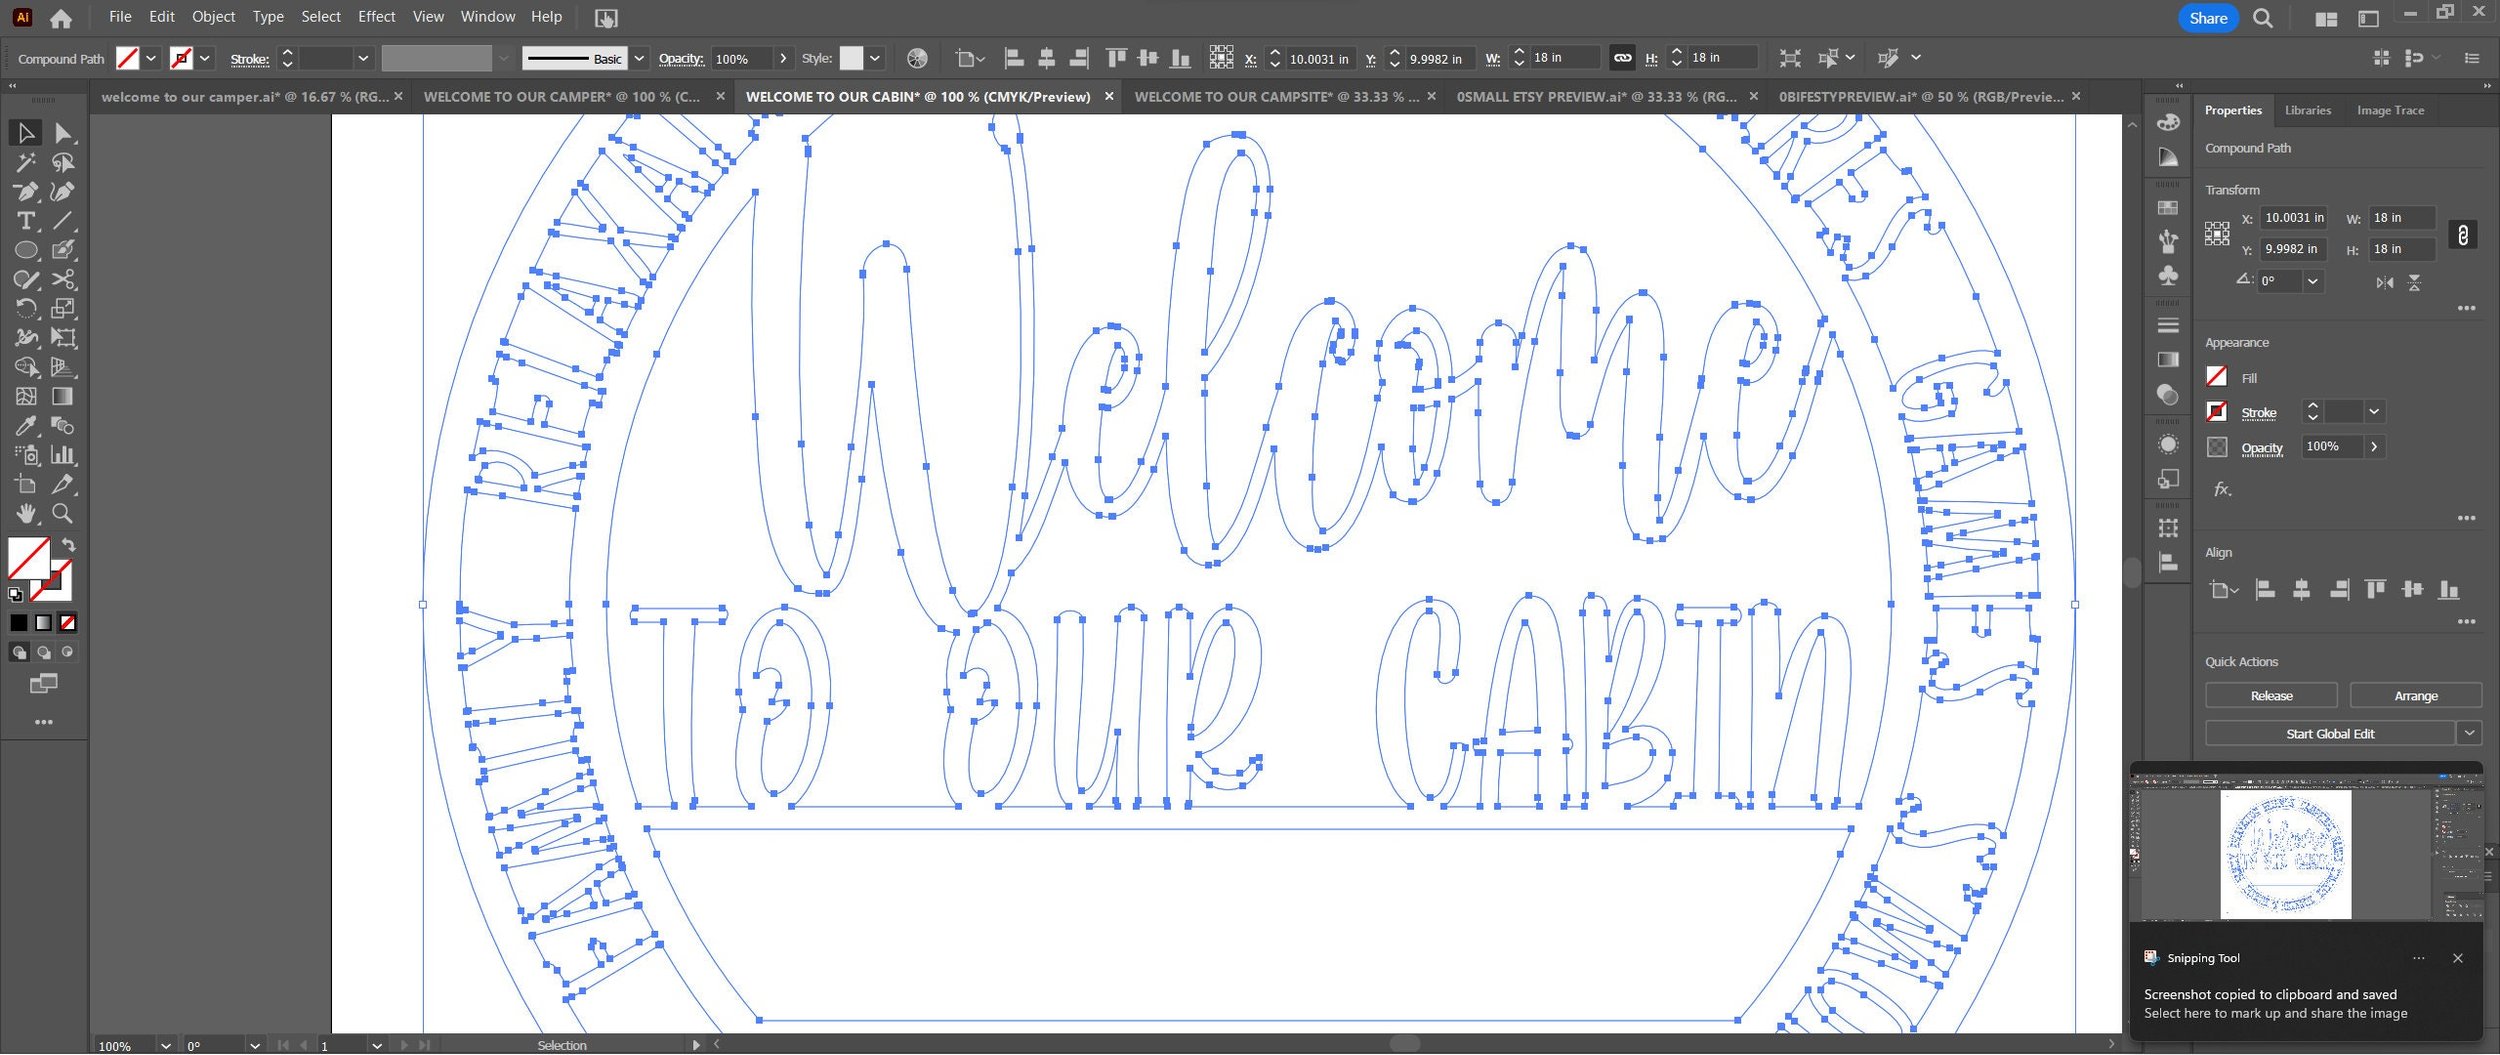Set None mode in toolbar
The width and height of the screenshot is (2500, 1055).
coord(67,623)
